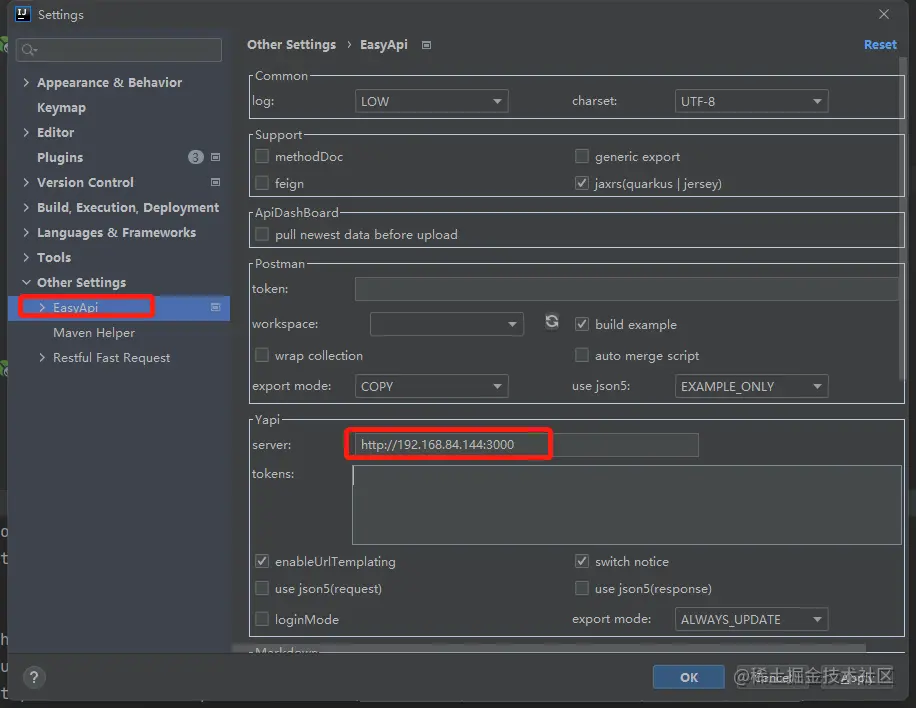
Task: Click the plugin updates badge showing 3
Action: tap(196, 157)
